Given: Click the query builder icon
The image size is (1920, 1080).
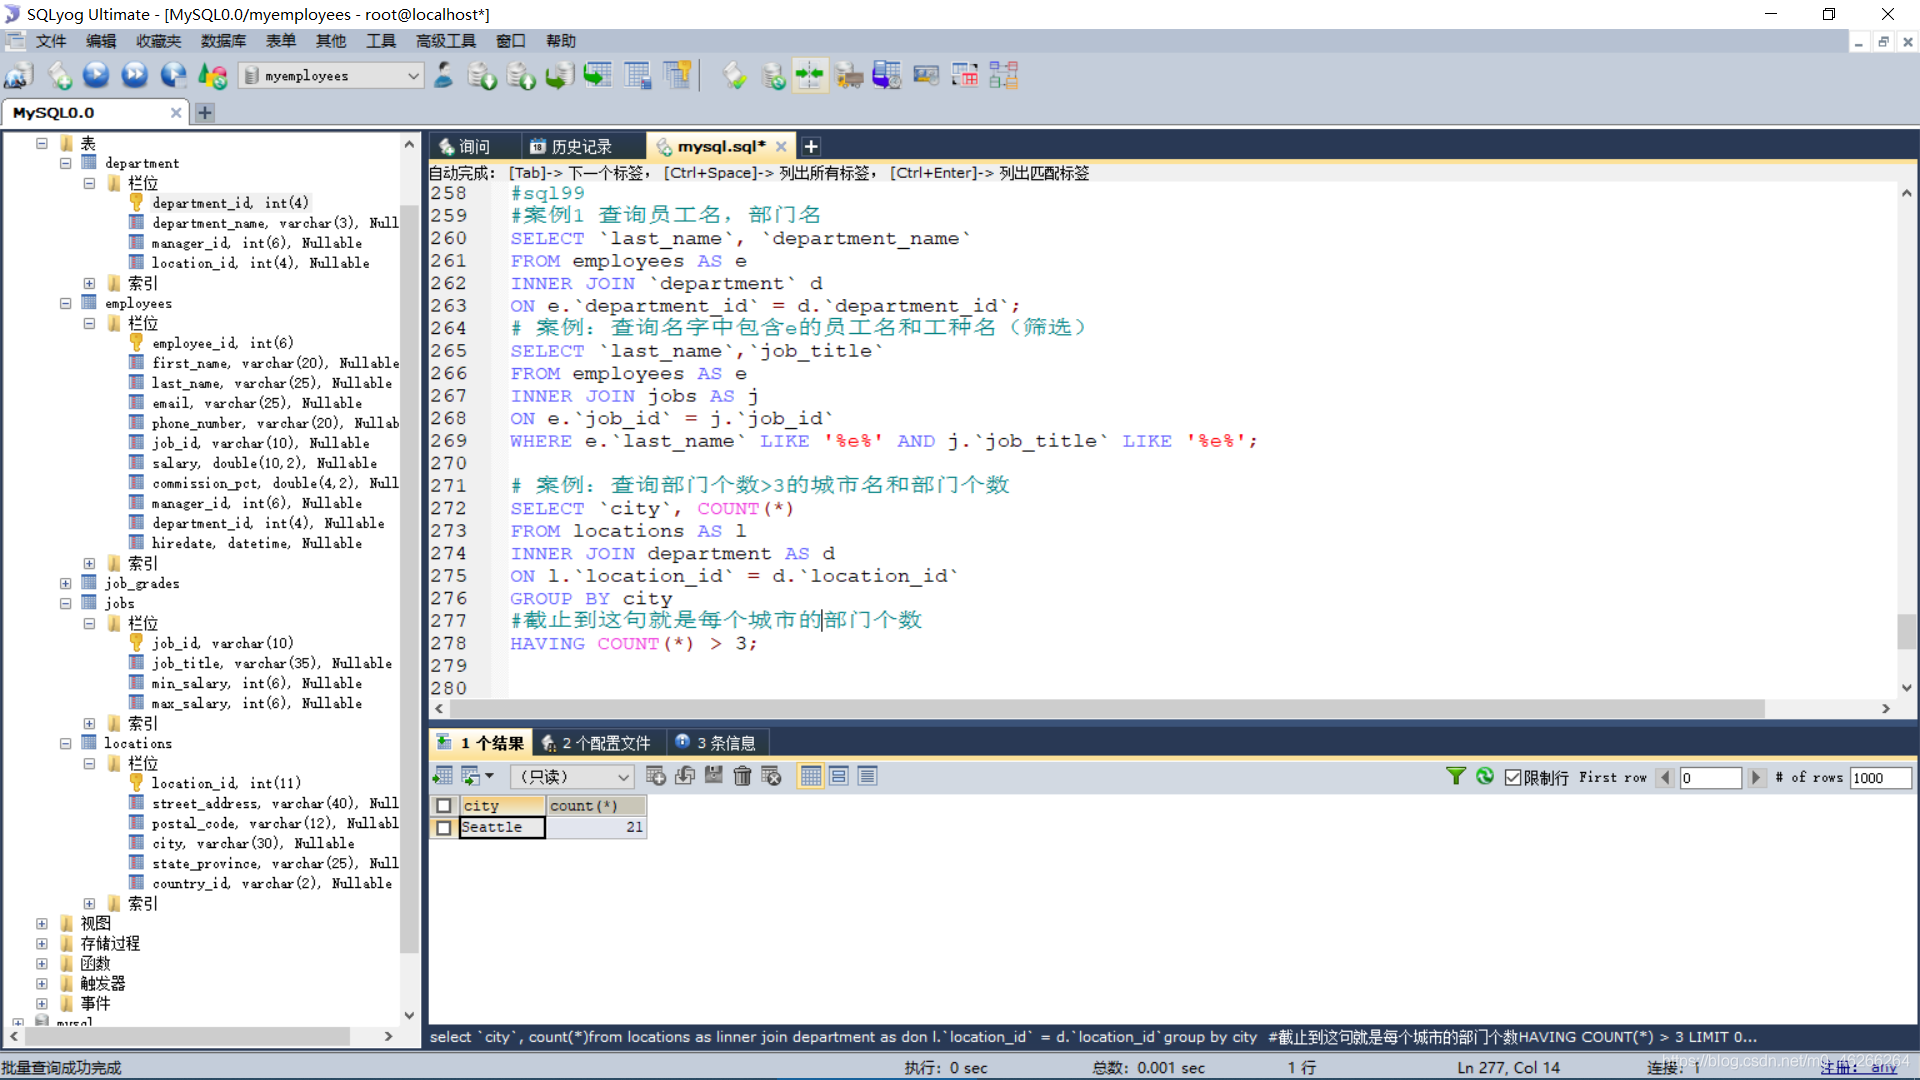Looking at the screenshot, I should [965, 75].
